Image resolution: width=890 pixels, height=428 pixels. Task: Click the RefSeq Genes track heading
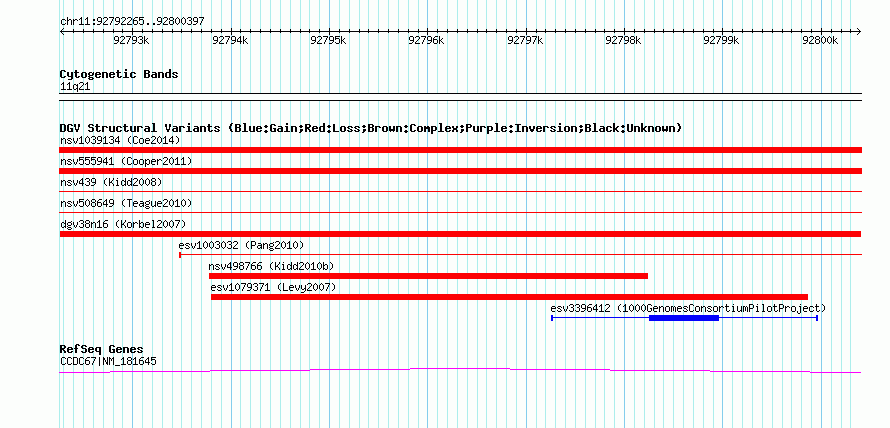pos(102,349)
